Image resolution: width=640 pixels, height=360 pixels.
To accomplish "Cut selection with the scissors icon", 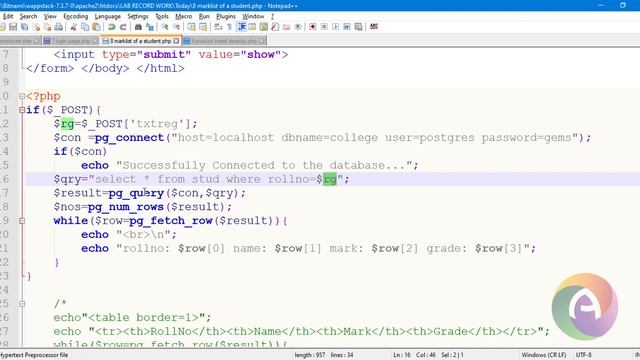I will [73, 27].
